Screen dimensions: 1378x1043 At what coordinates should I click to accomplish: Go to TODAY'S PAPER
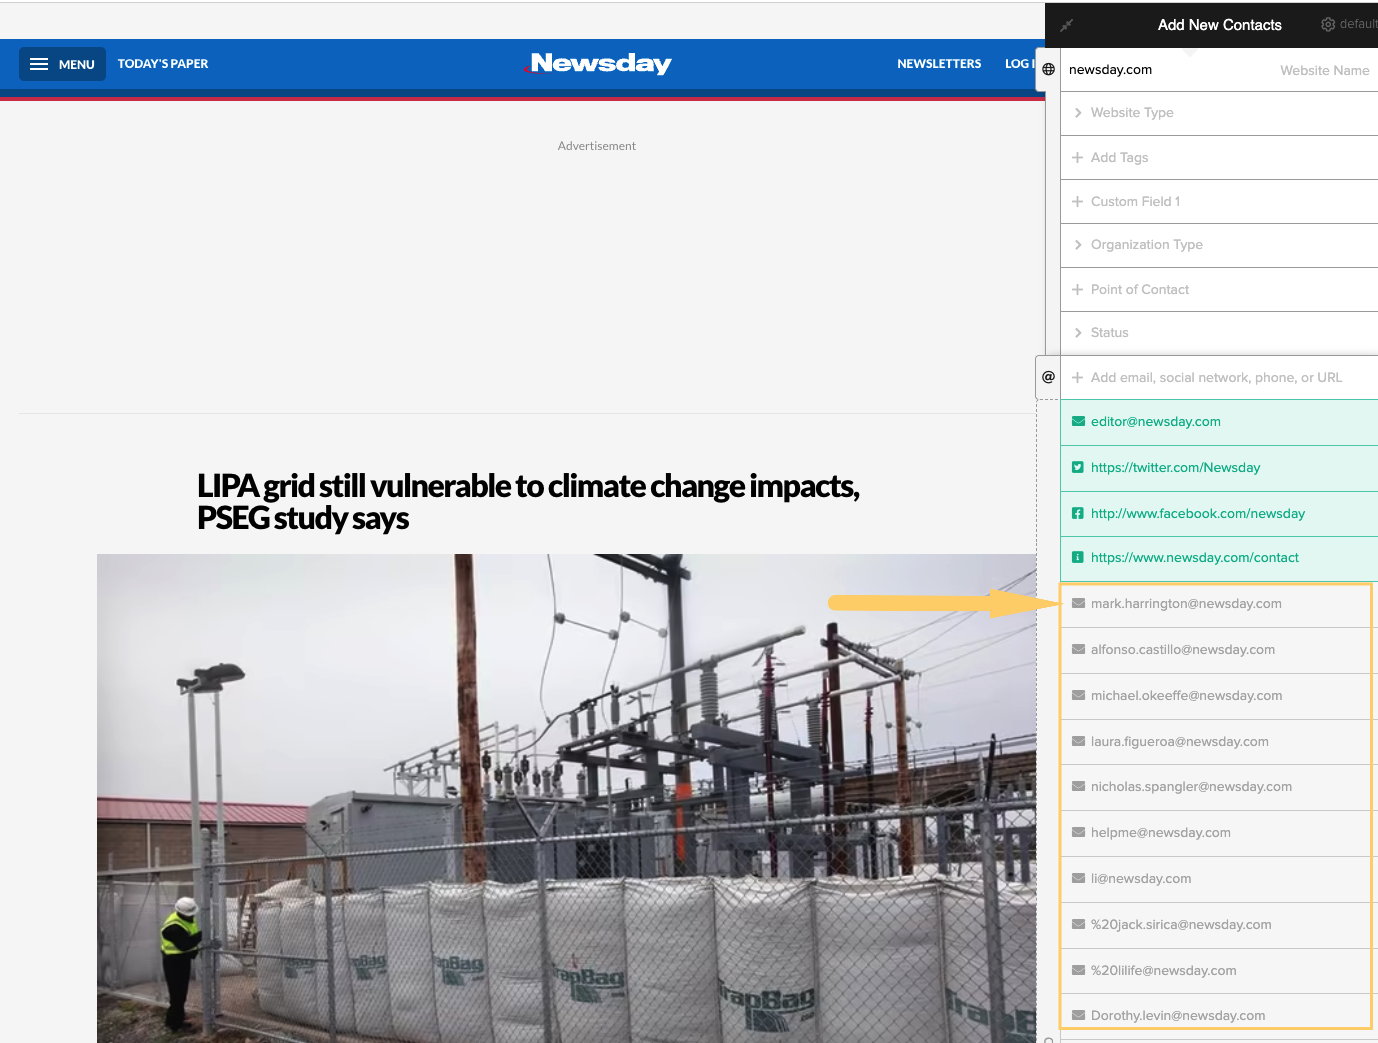pos(163,64)
